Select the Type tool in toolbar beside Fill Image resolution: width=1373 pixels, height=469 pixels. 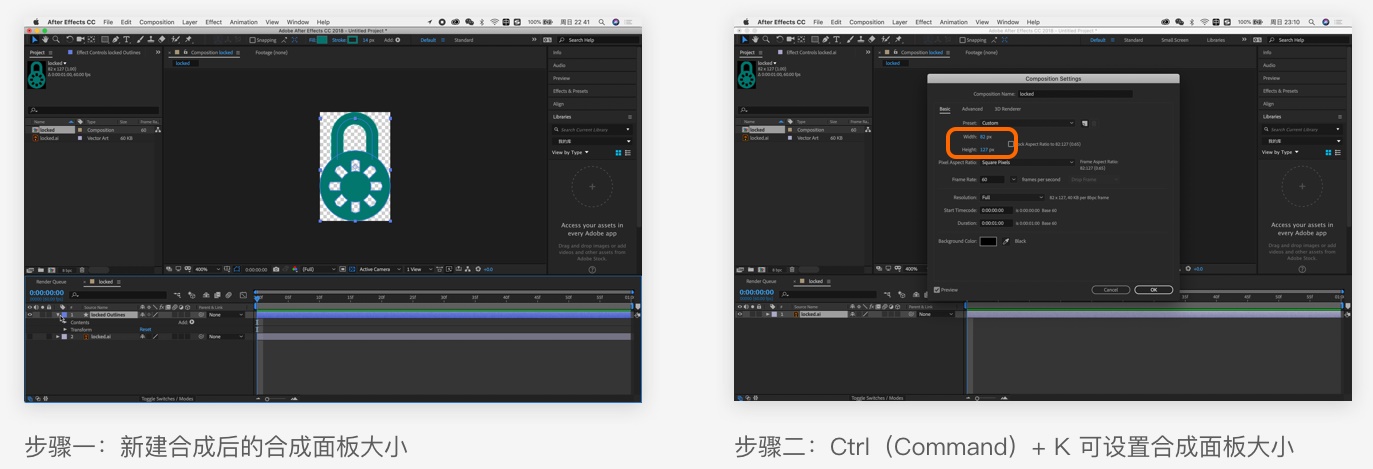click(x=126, y=40)
